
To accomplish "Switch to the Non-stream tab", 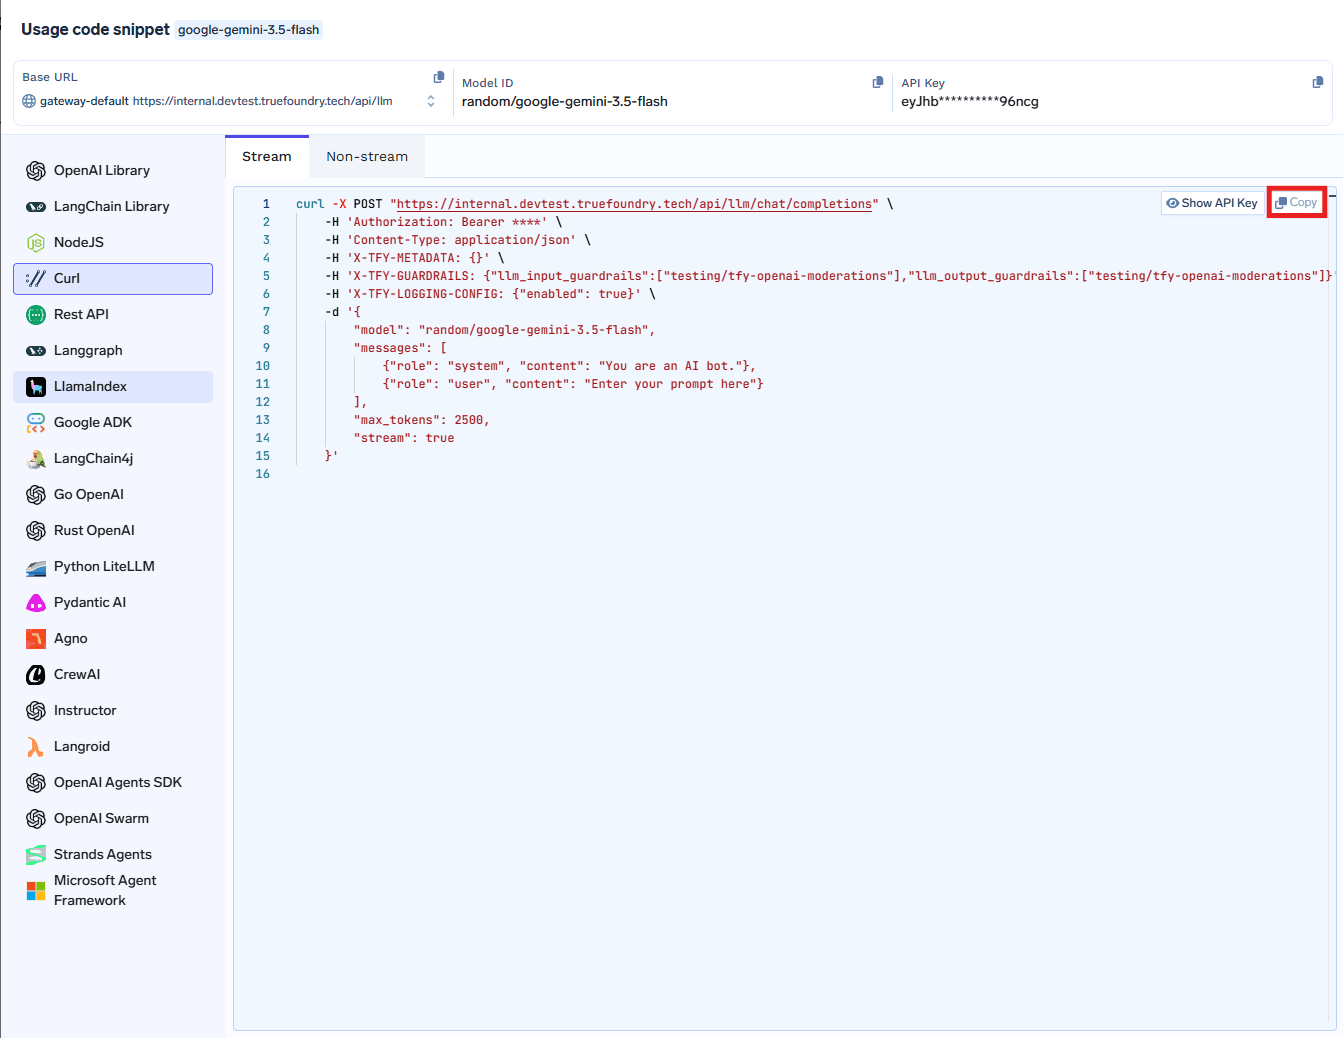I will (367, 157).
